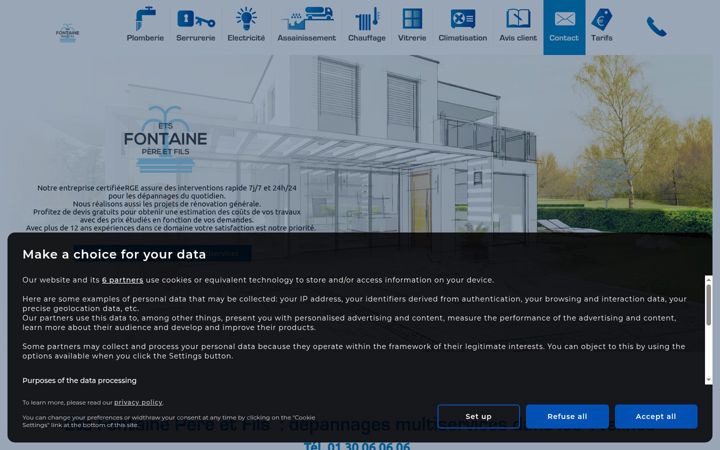Open the Contact envelope icon
The width and height of the screenshot is (720, 450).
(564, 19)
